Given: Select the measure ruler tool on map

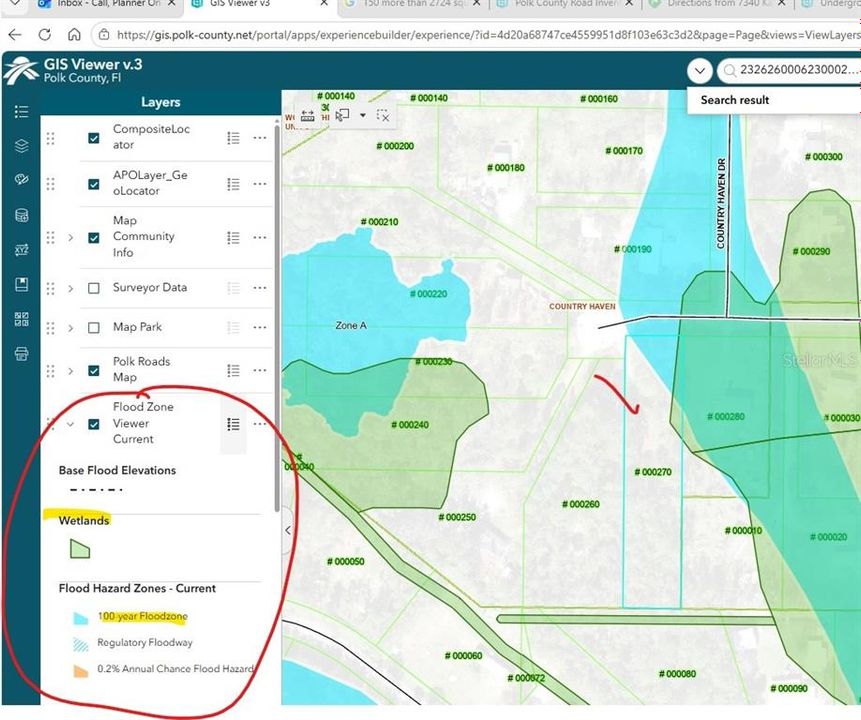Looking at the screenshot, I should click(x=308, y=116).
